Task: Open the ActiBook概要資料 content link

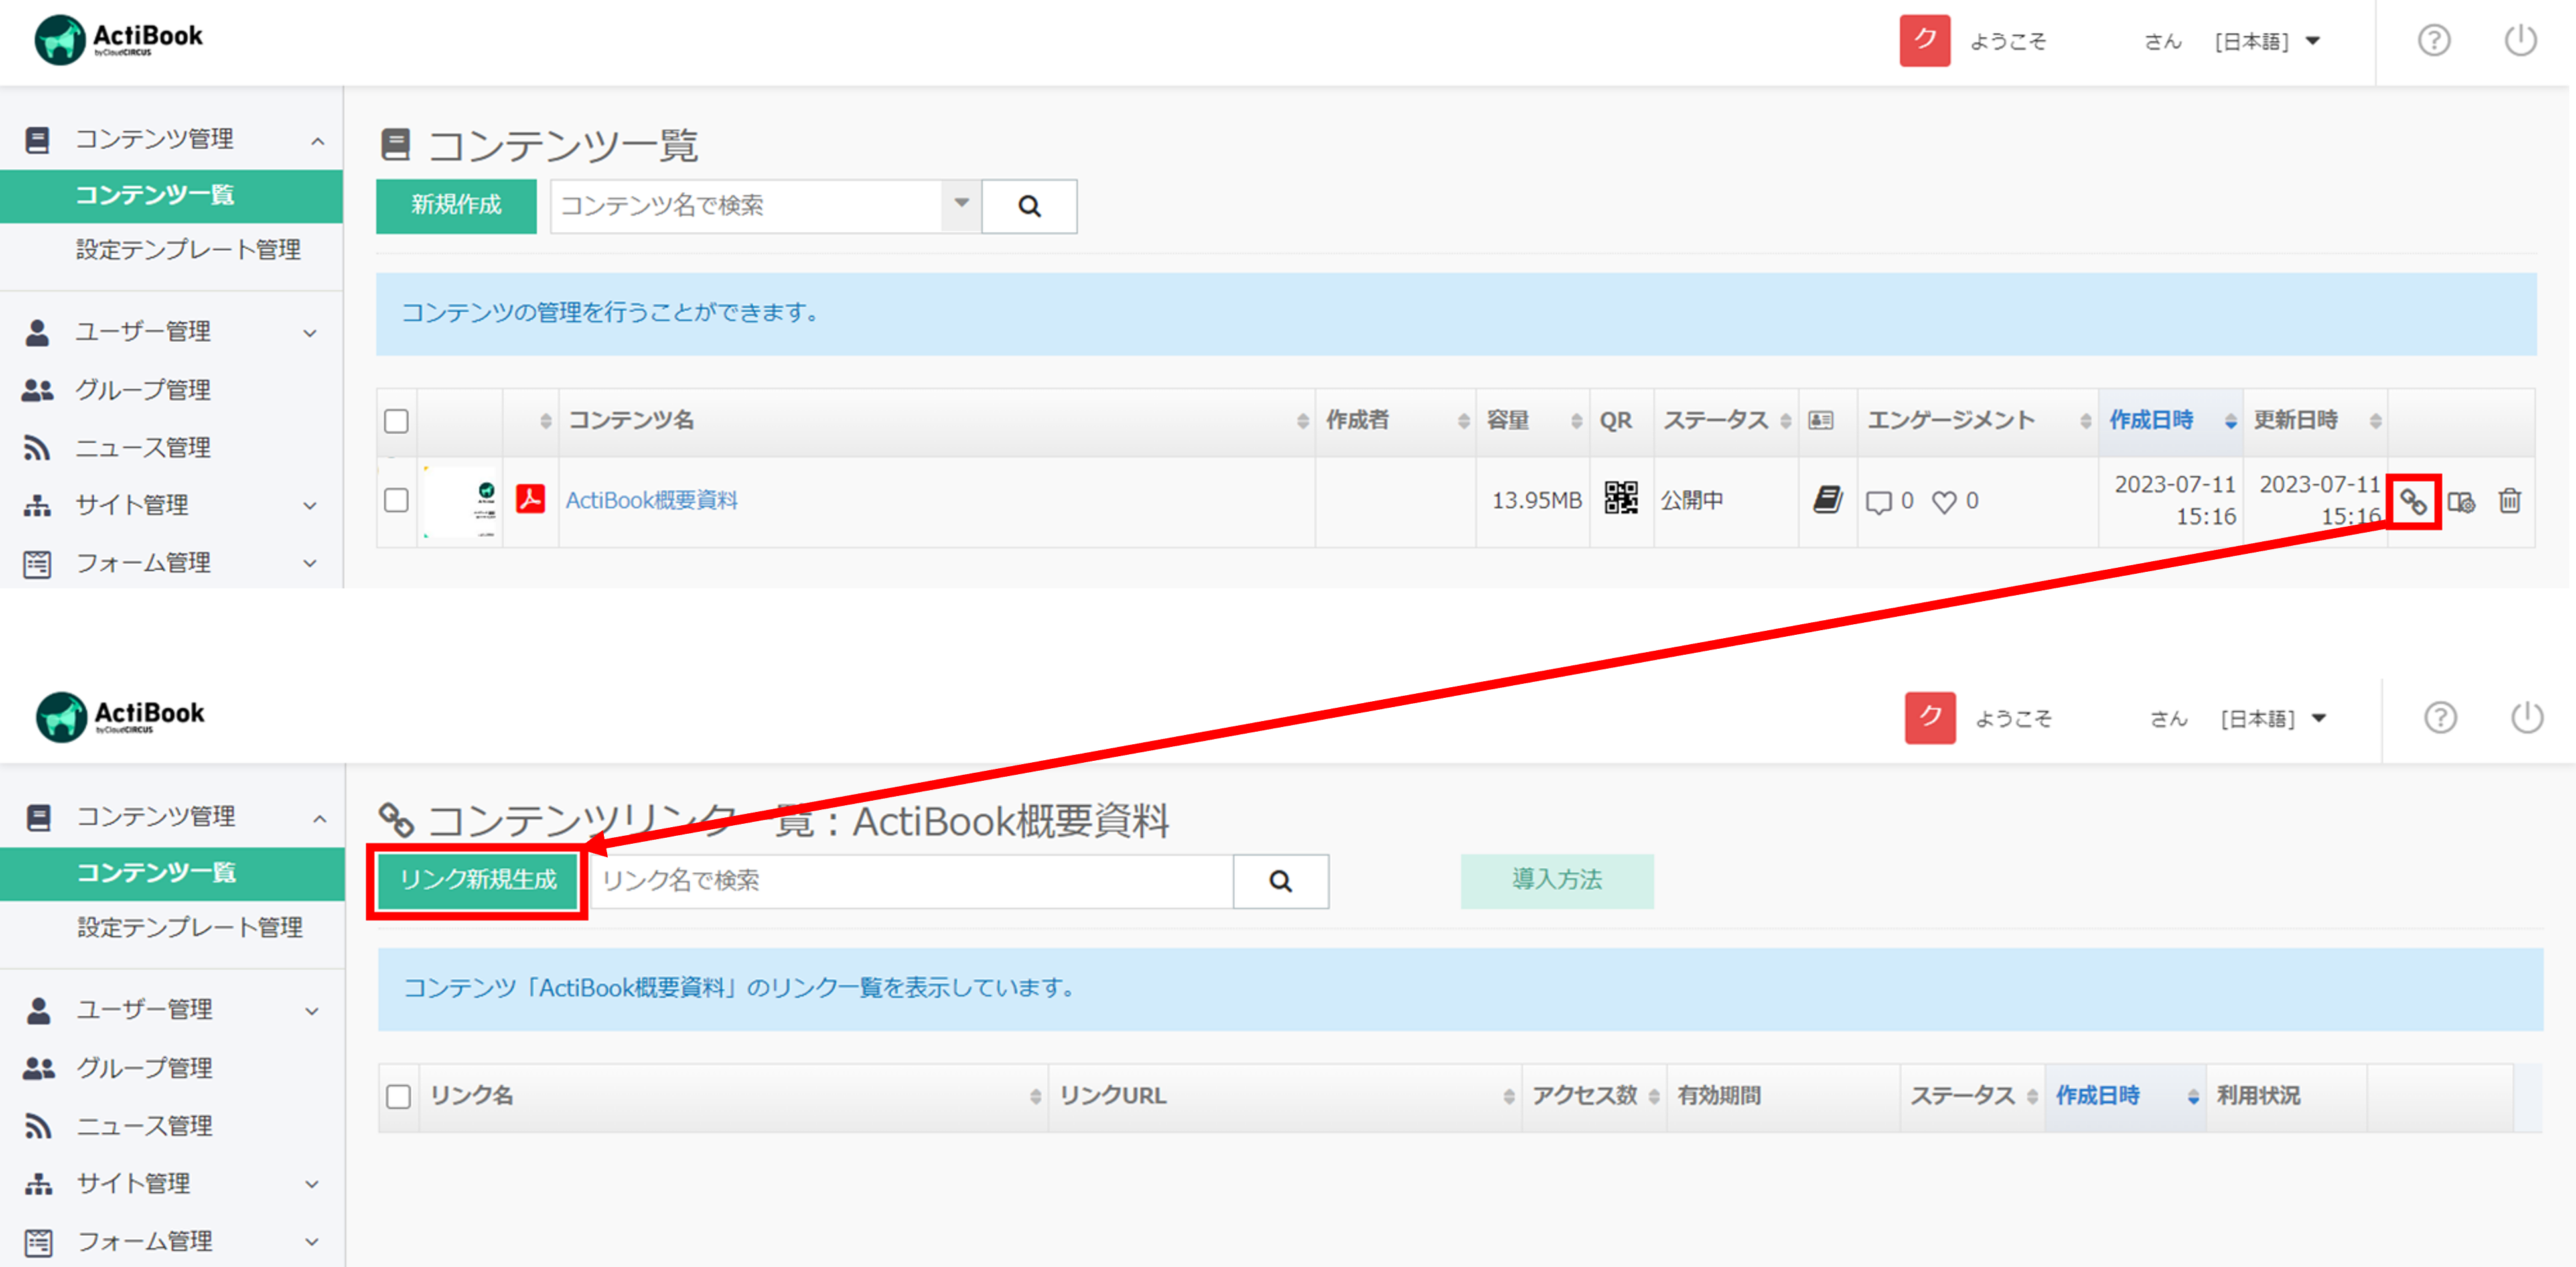Action: pos(652,500)
